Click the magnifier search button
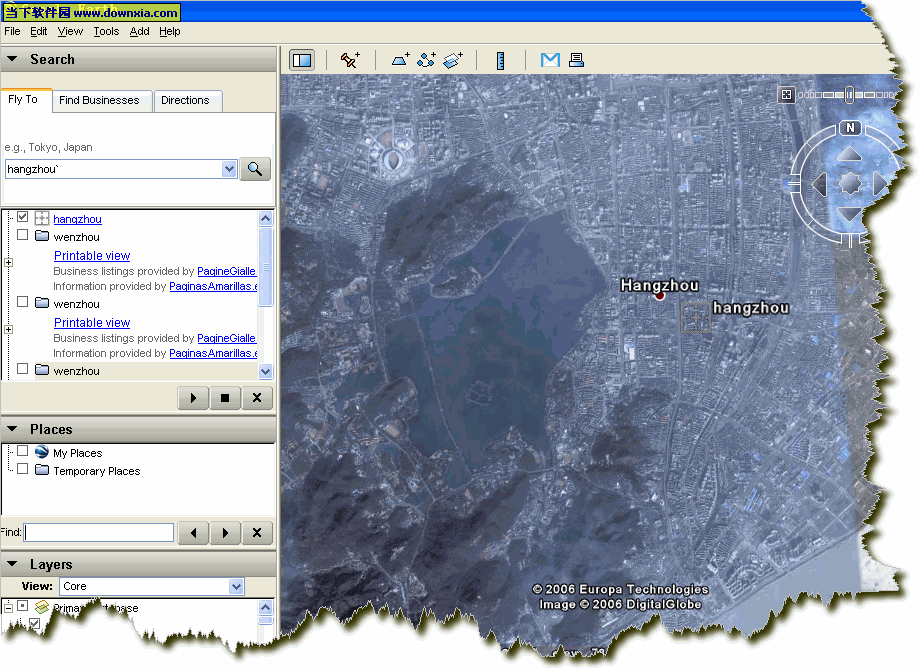Viewport: 921px width, 669px height. (x=256, y=169)
